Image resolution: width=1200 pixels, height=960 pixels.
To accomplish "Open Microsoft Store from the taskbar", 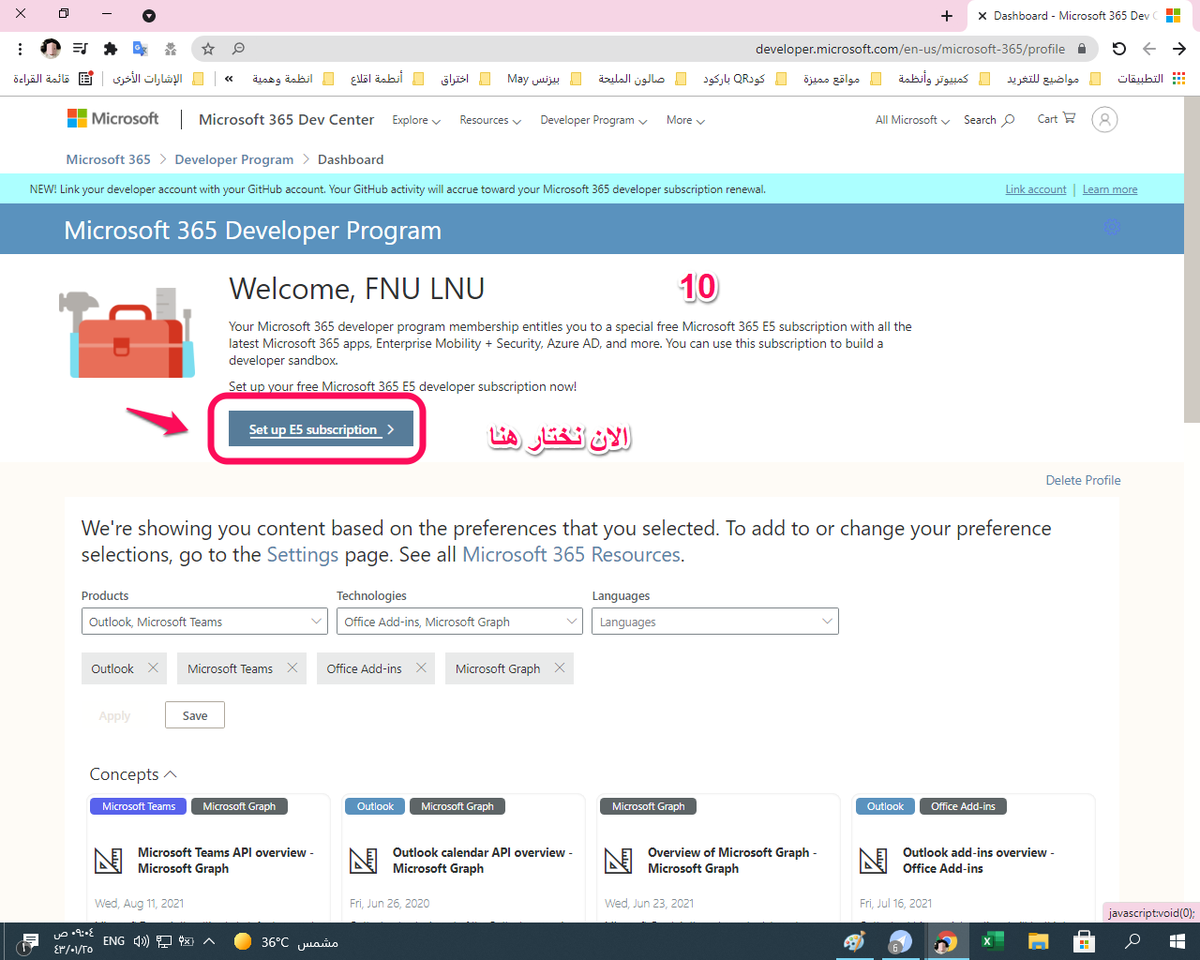I will point(1084,941).
